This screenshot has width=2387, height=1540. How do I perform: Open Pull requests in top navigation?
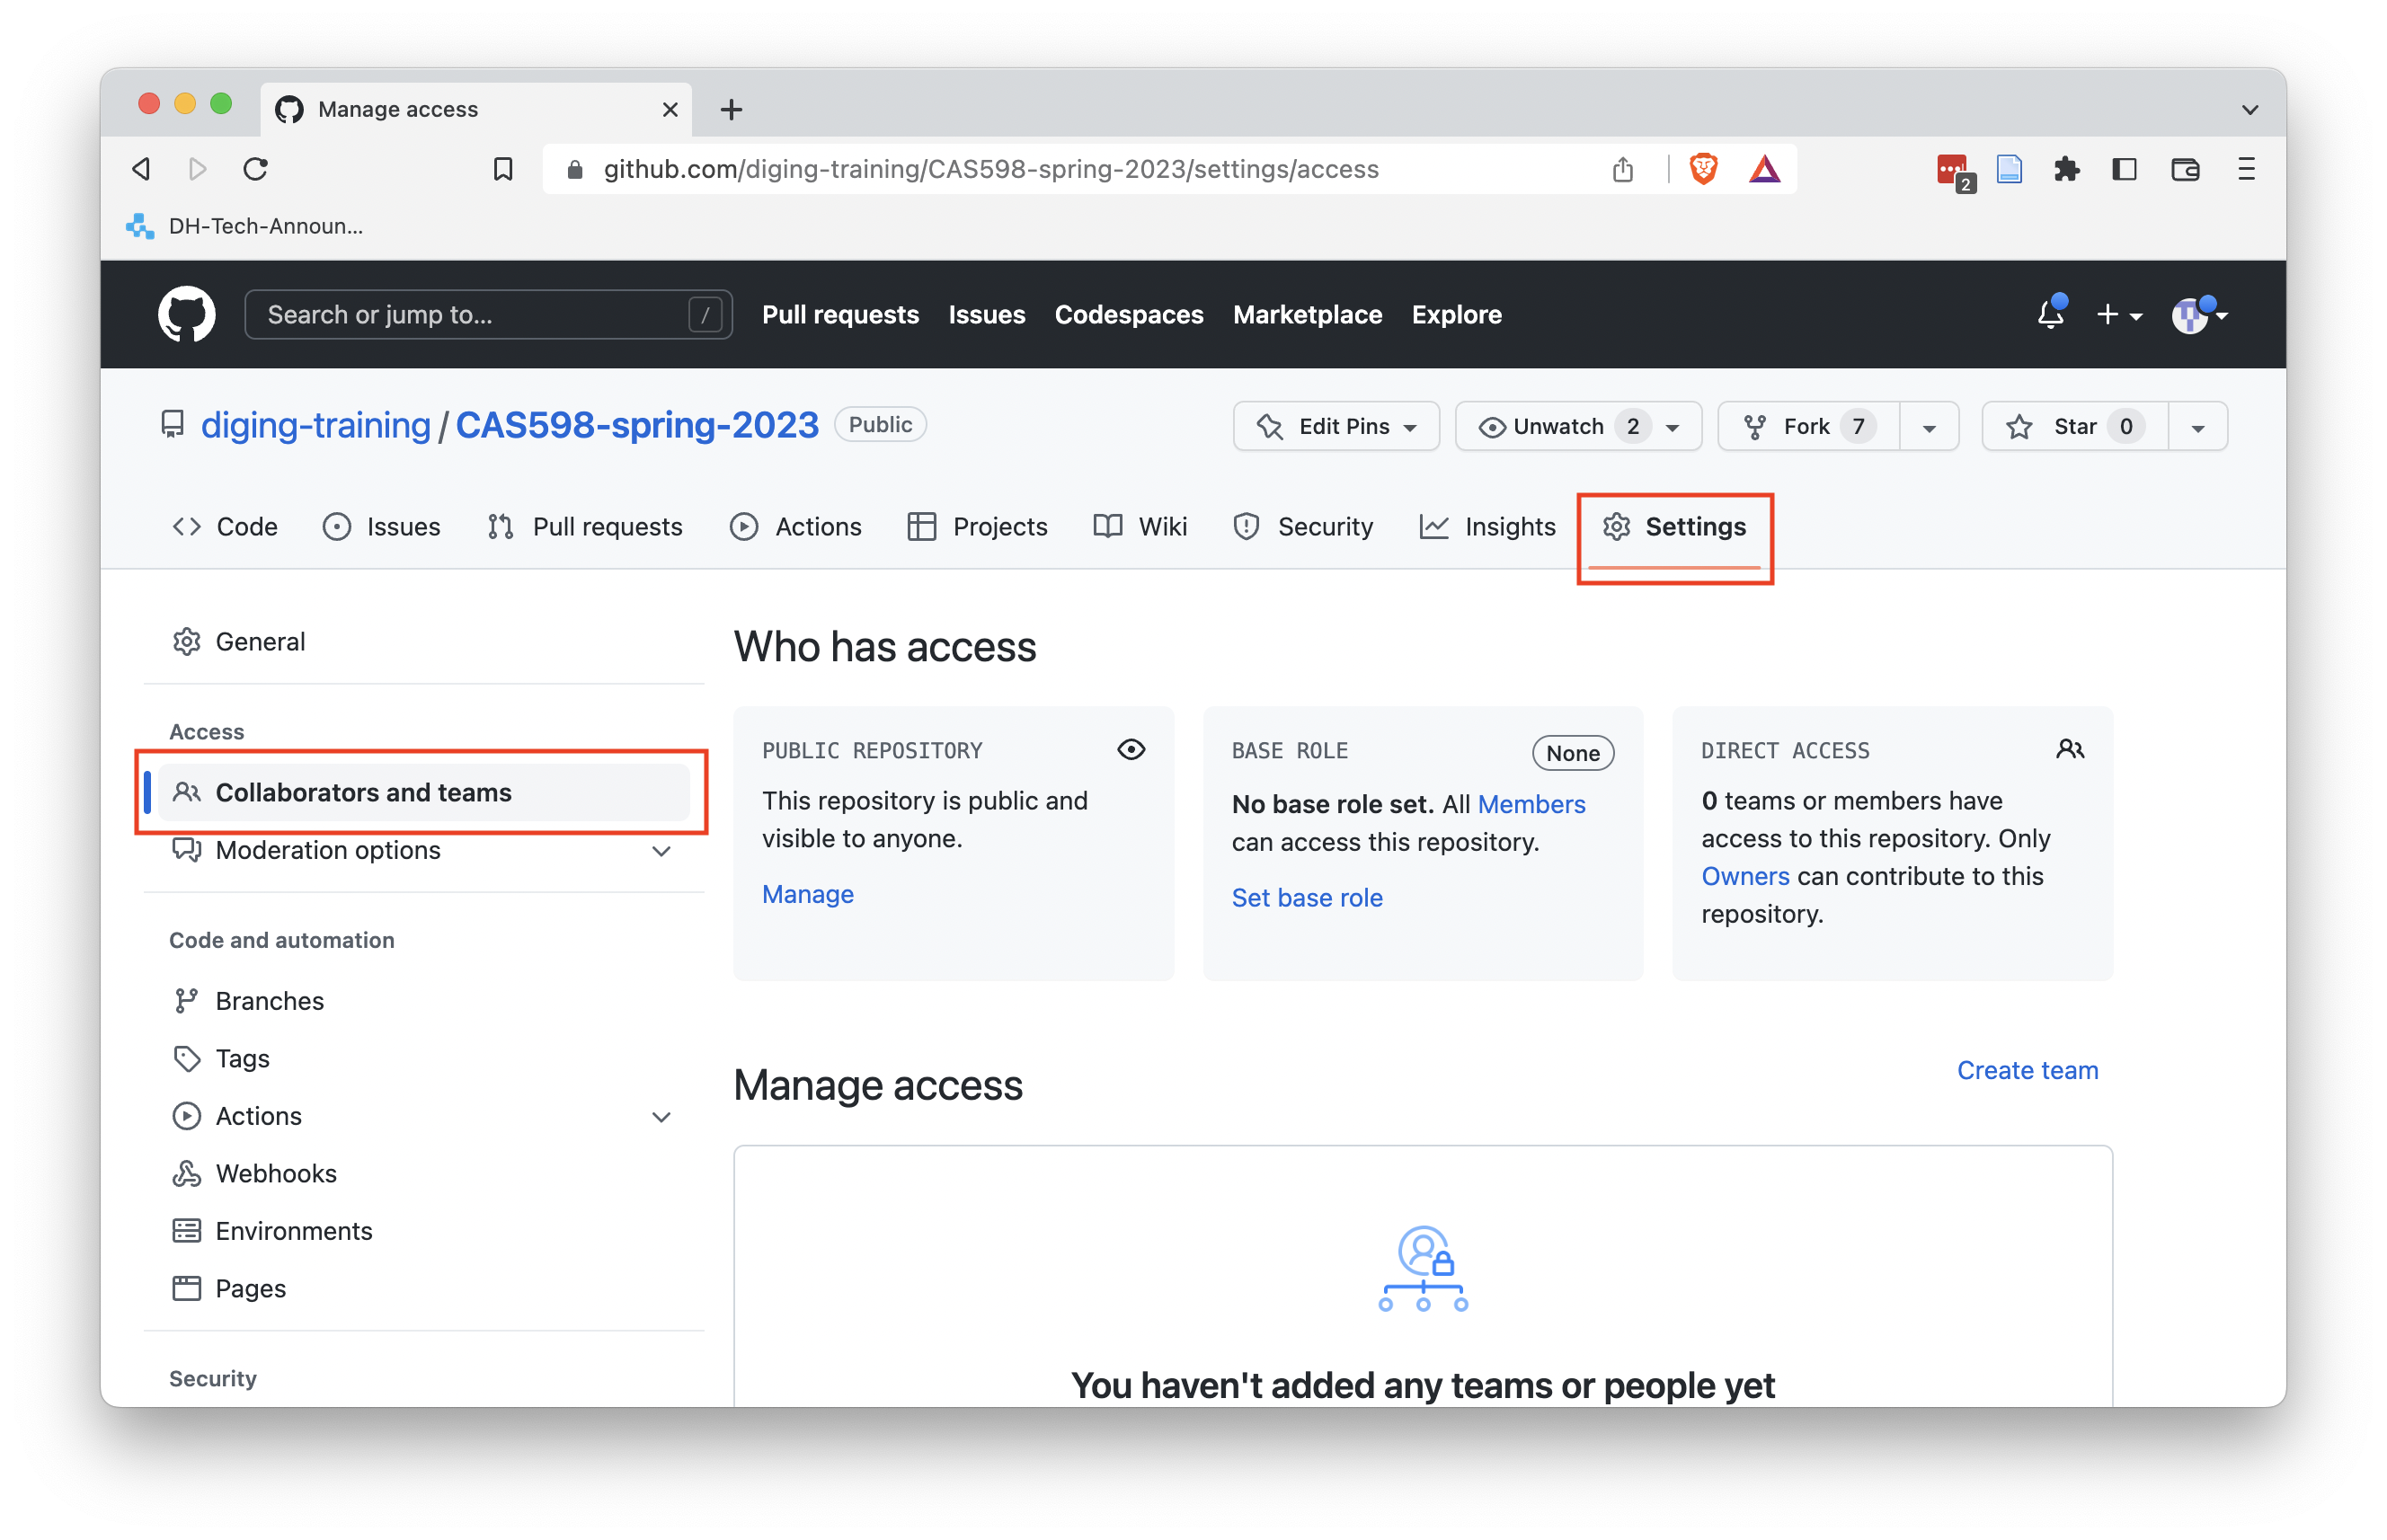[x=840, y=314]
